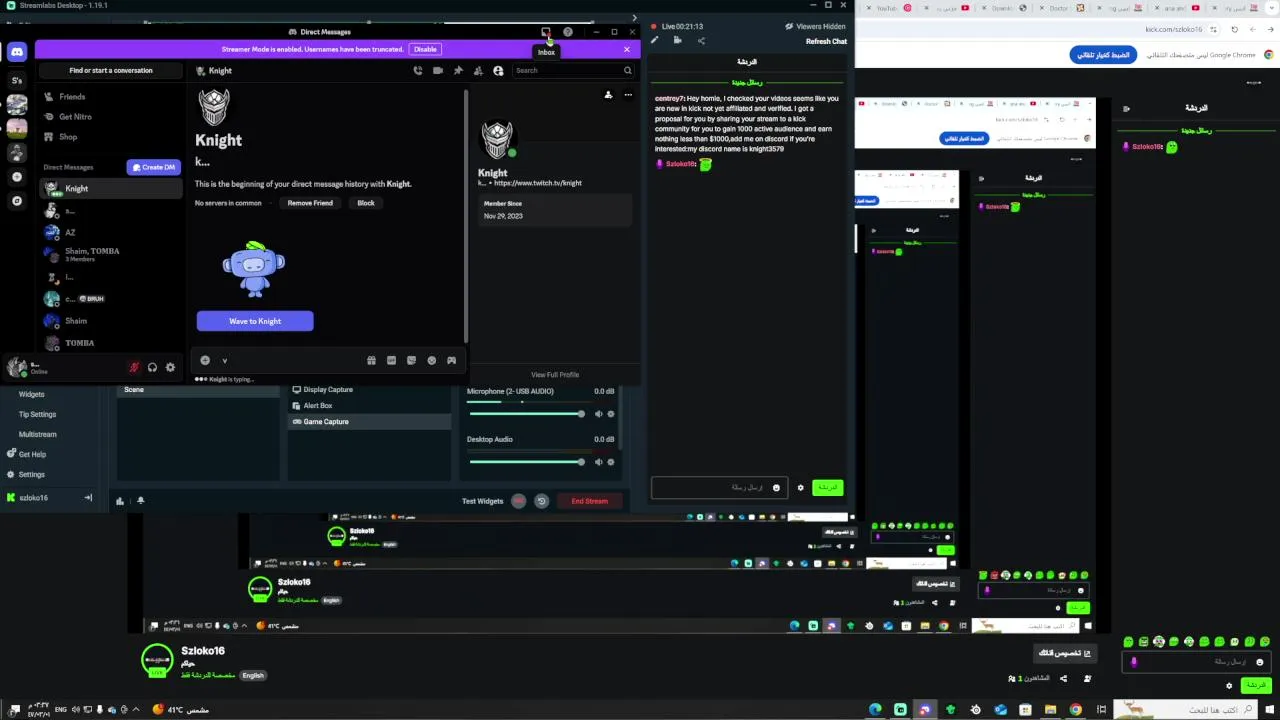This screenshot has height=720, width=1280.
Task: Click the add friend profile icon
Action: coord(608,95)
